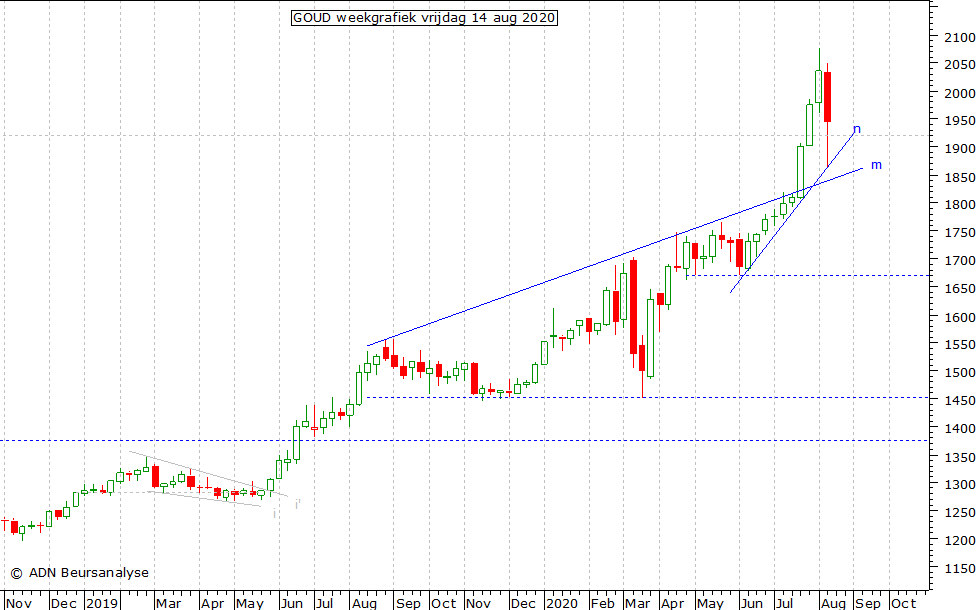Select the Feb label on the time axis
The image size is (980, 610).
click(602, 603)
